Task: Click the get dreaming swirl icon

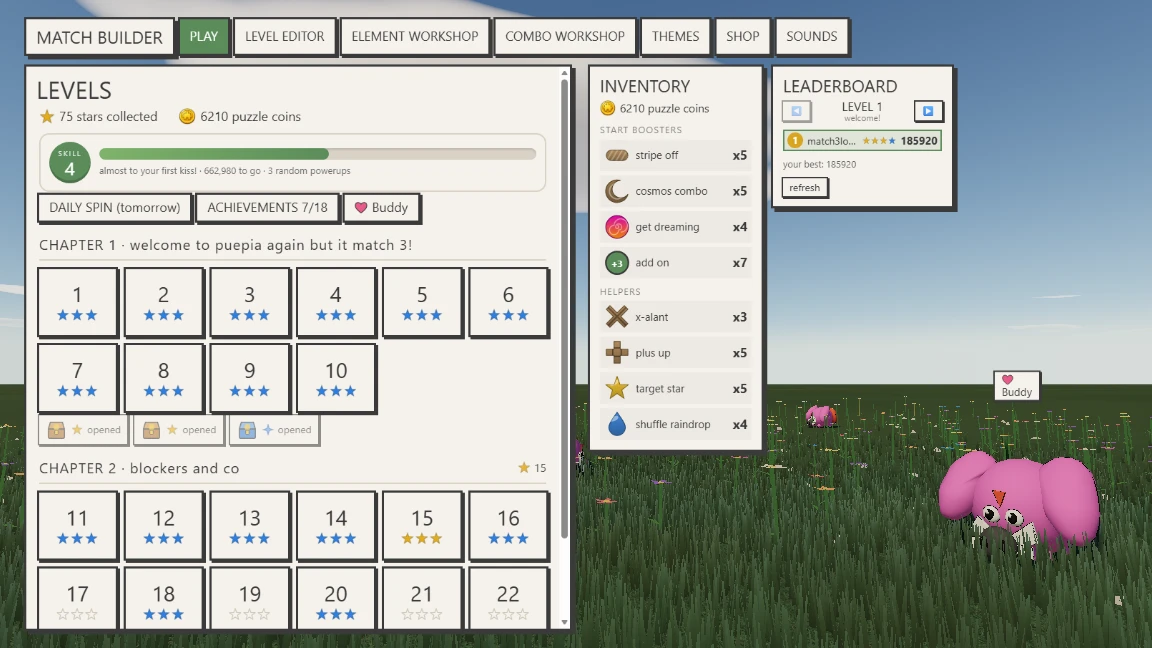Action: [x=616, y=227]
